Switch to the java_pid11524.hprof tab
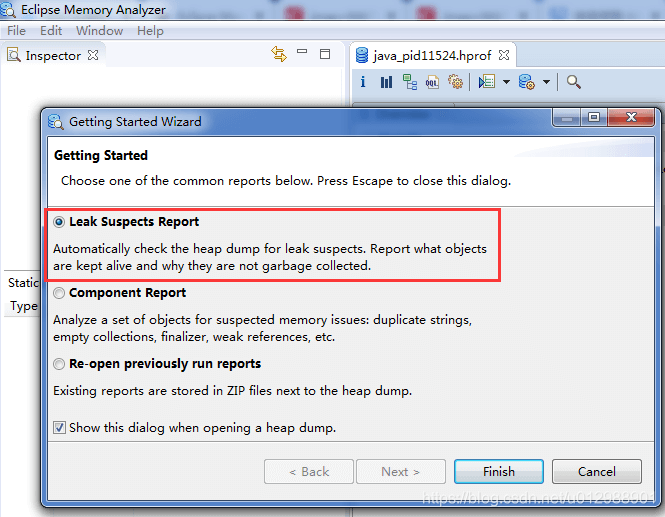 (x=432, y=56)
